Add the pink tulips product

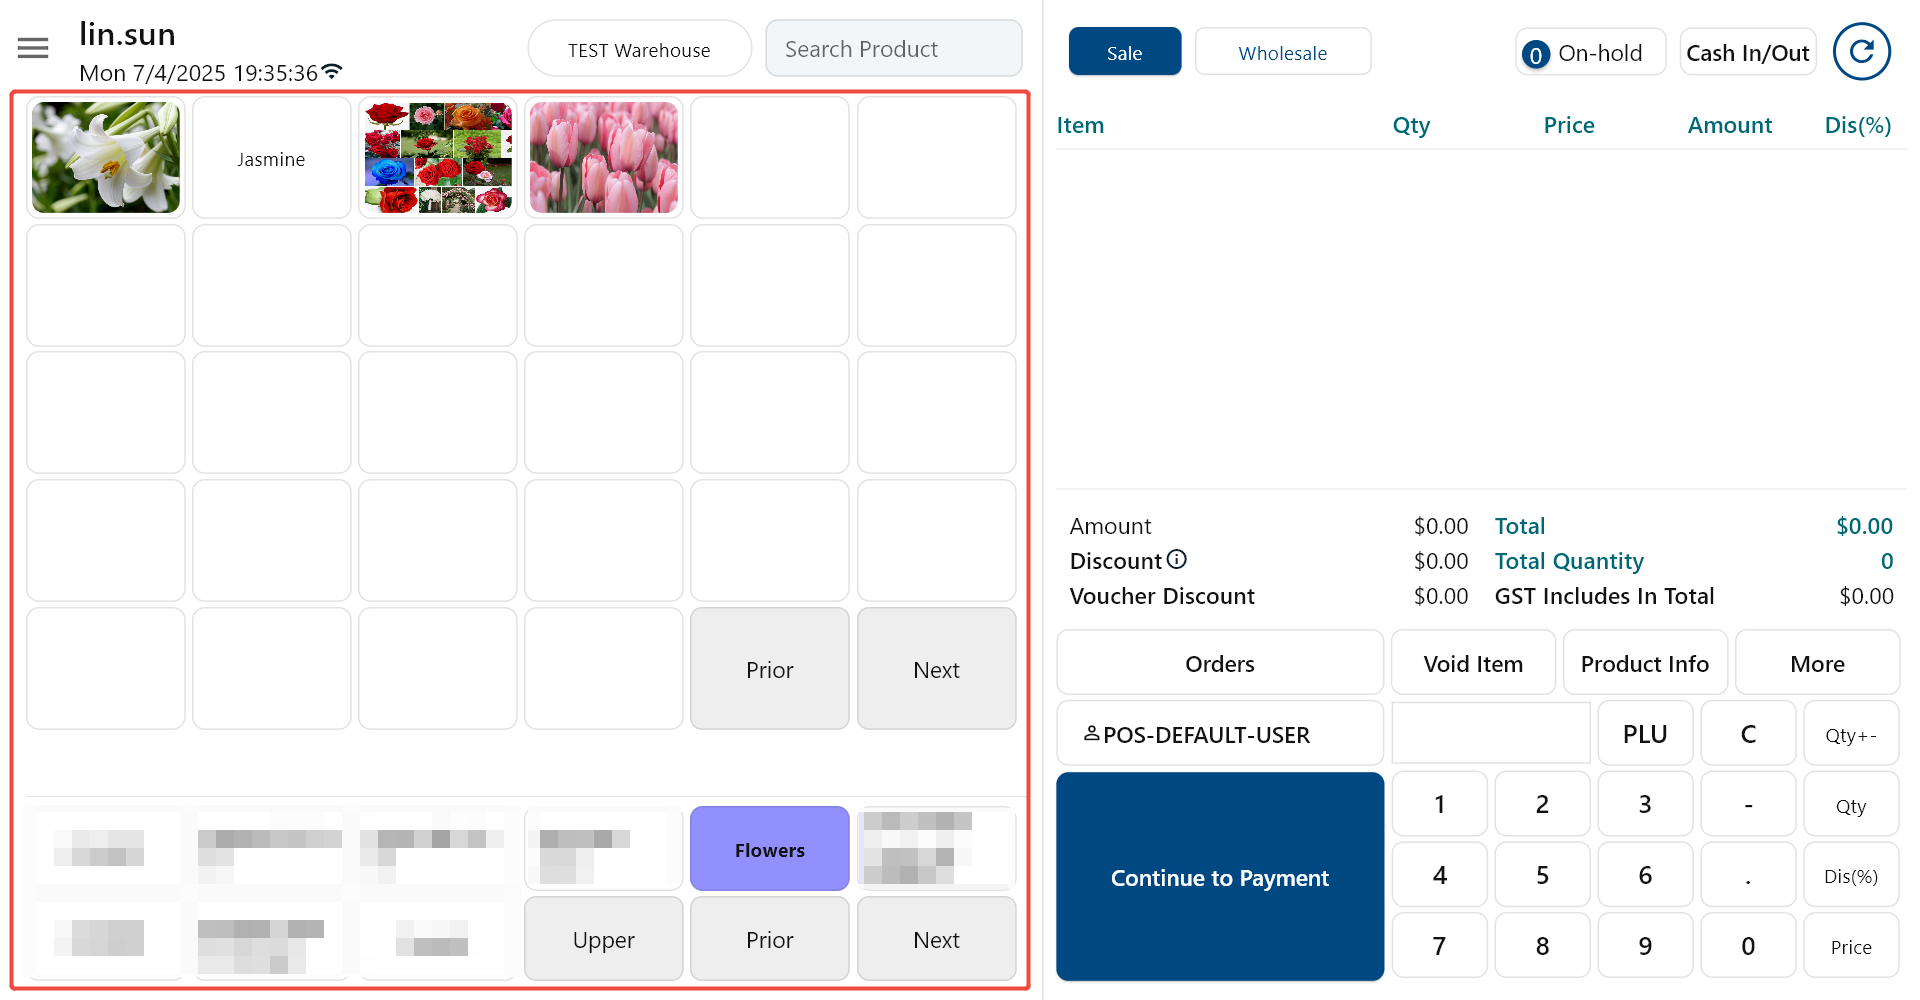[604, 158]
